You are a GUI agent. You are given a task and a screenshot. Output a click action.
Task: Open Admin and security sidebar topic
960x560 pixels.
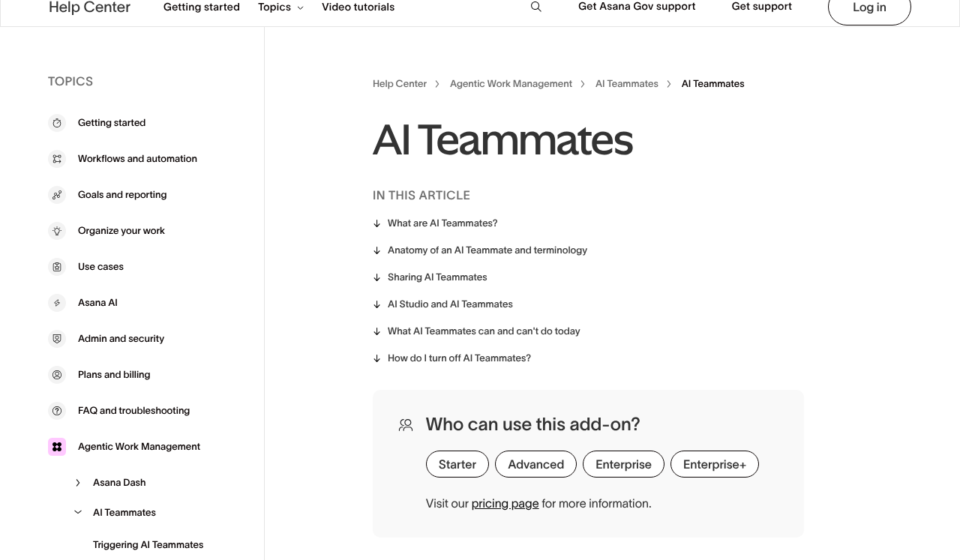coord(121,338)
